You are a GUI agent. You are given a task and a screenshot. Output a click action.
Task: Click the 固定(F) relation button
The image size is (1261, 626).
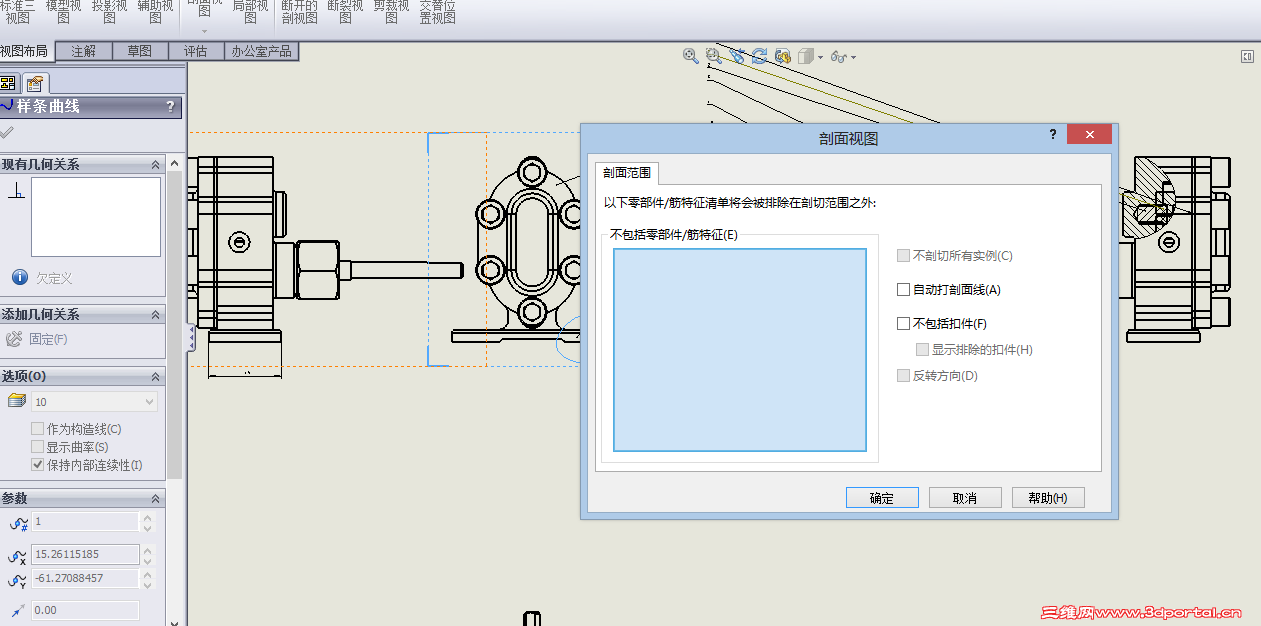(x=37, y=340)
